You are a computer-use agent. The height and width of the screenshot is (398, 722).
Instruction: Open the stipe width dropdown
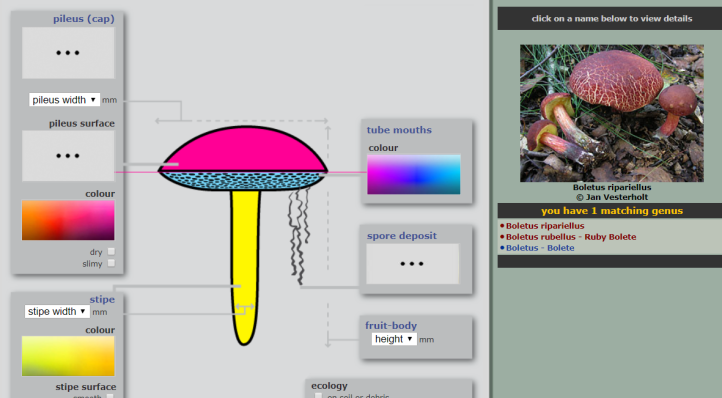(x=57, y=311)
